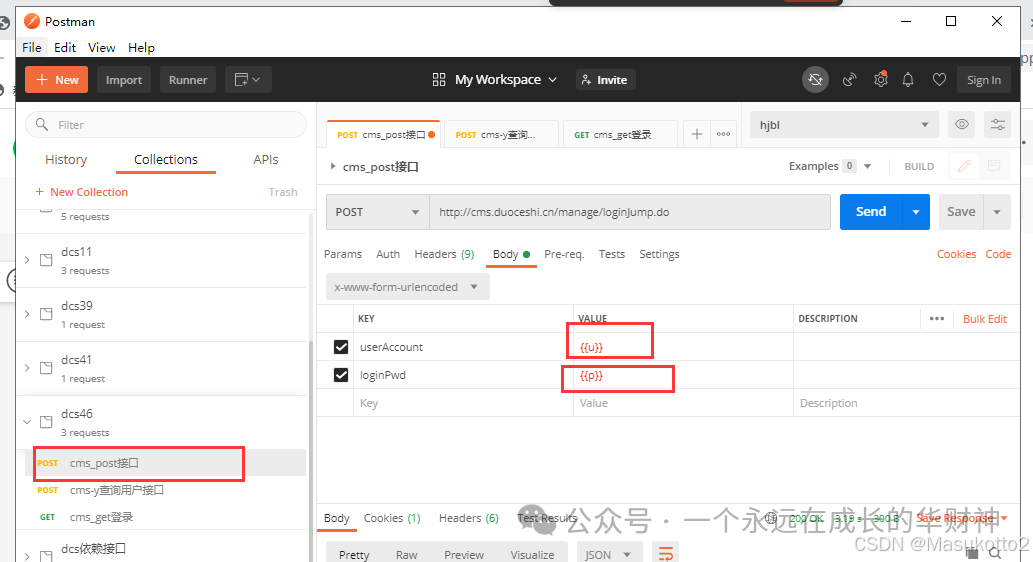Click the dcs41 collection folder icon
The height and width of the screenshot is (562, 1033).
46,368
